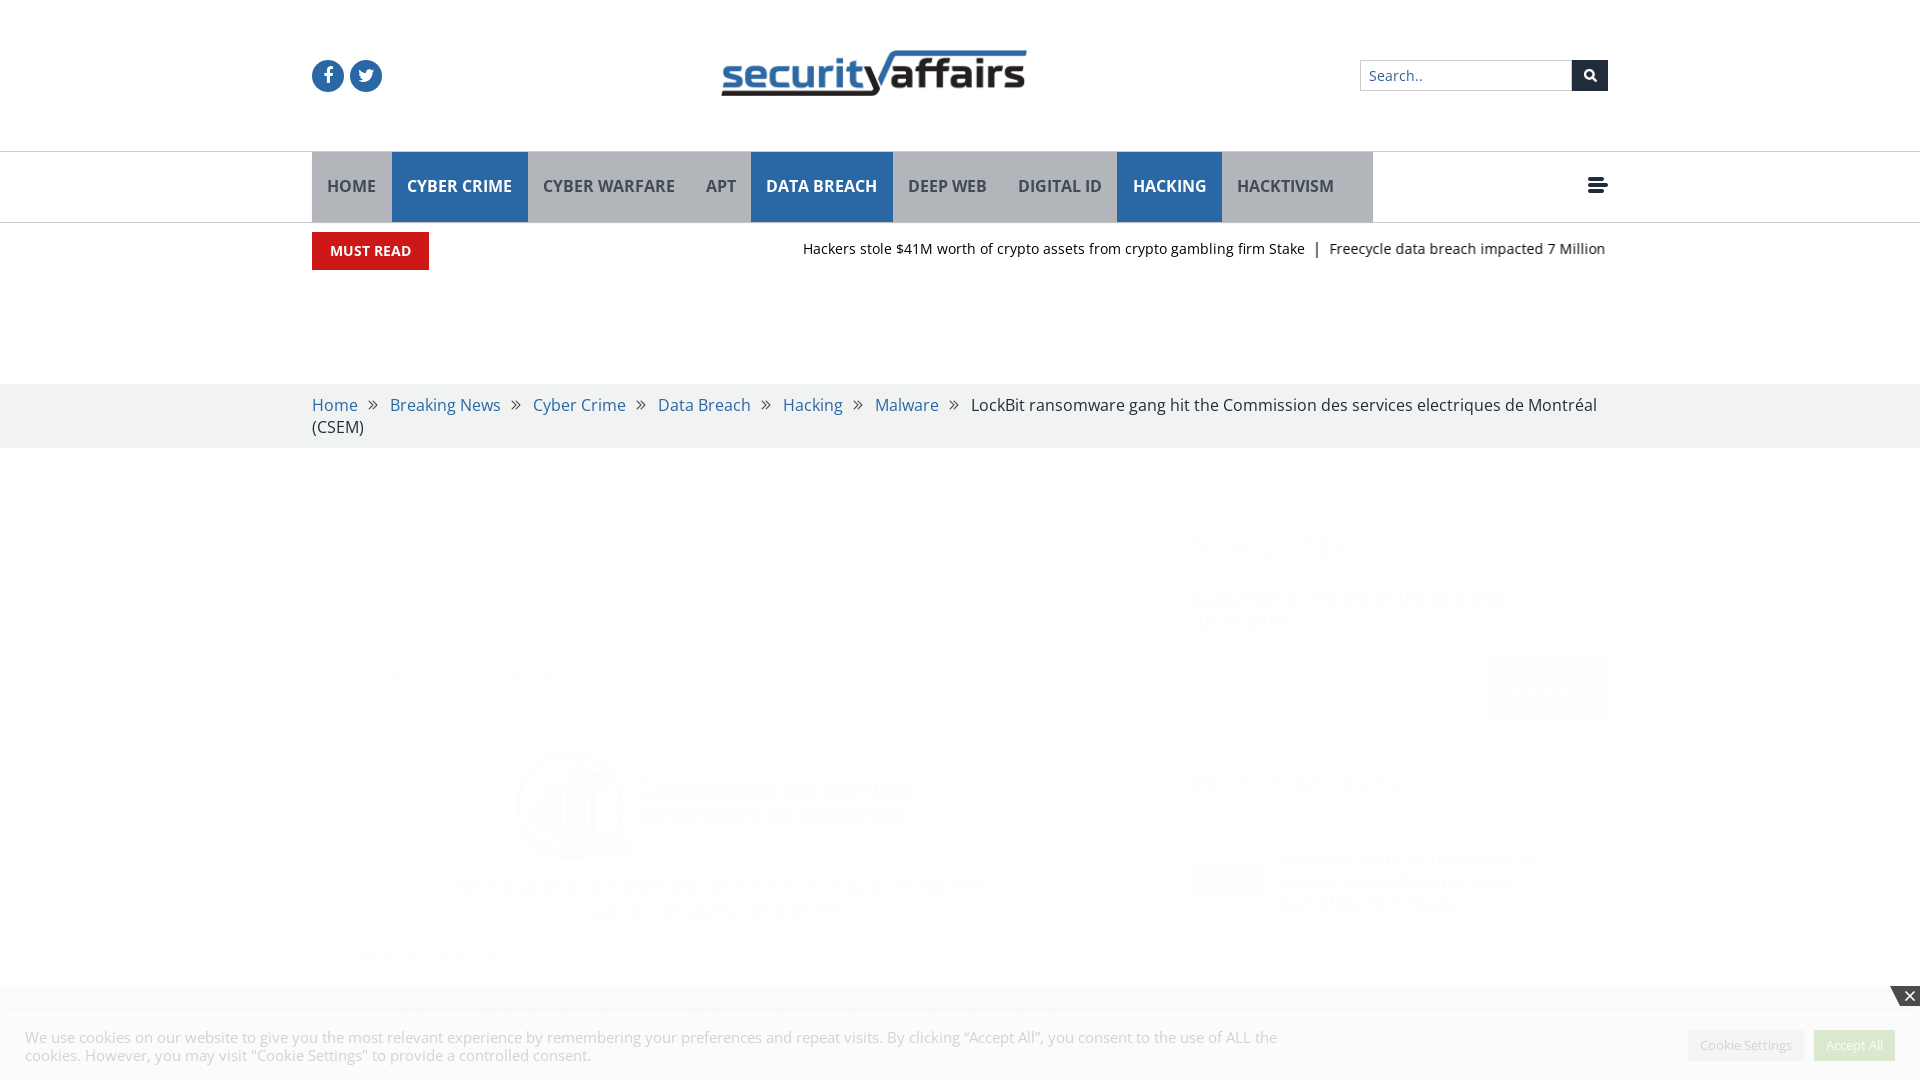Dismiss the cookie notice banner

coord(1908,997)
